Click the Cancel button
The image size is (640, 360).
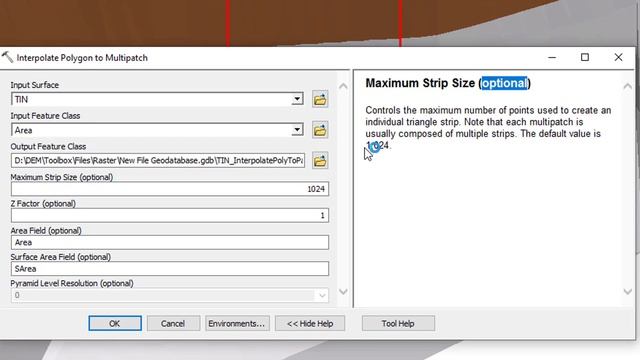(x=173, y=323)
